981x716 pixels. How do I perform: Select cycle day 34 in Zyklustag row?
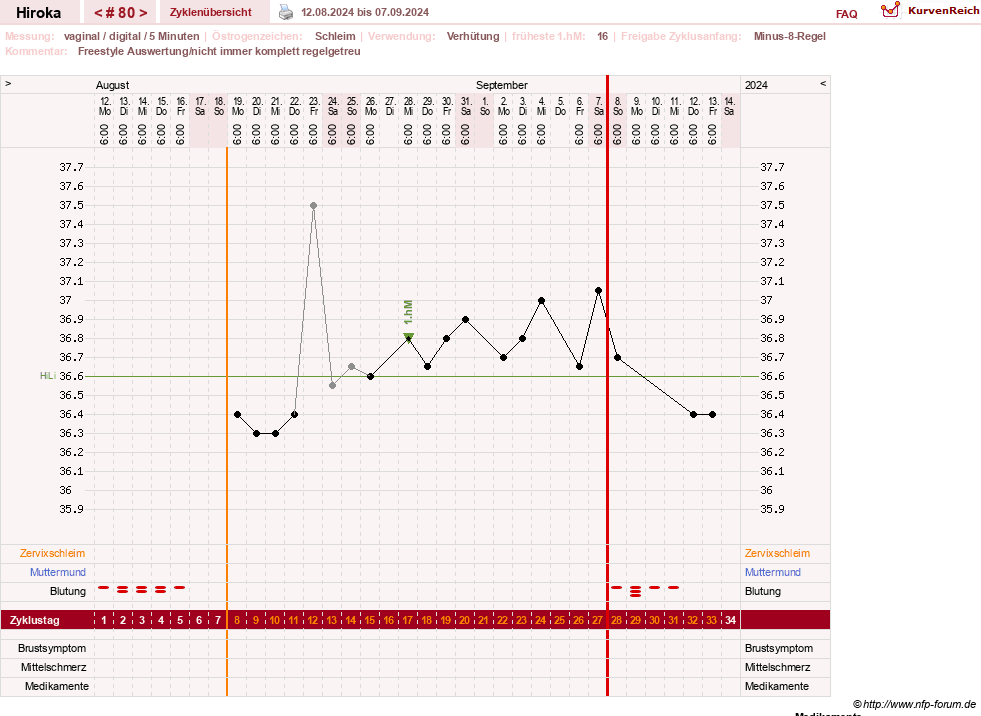pos(730,620)
